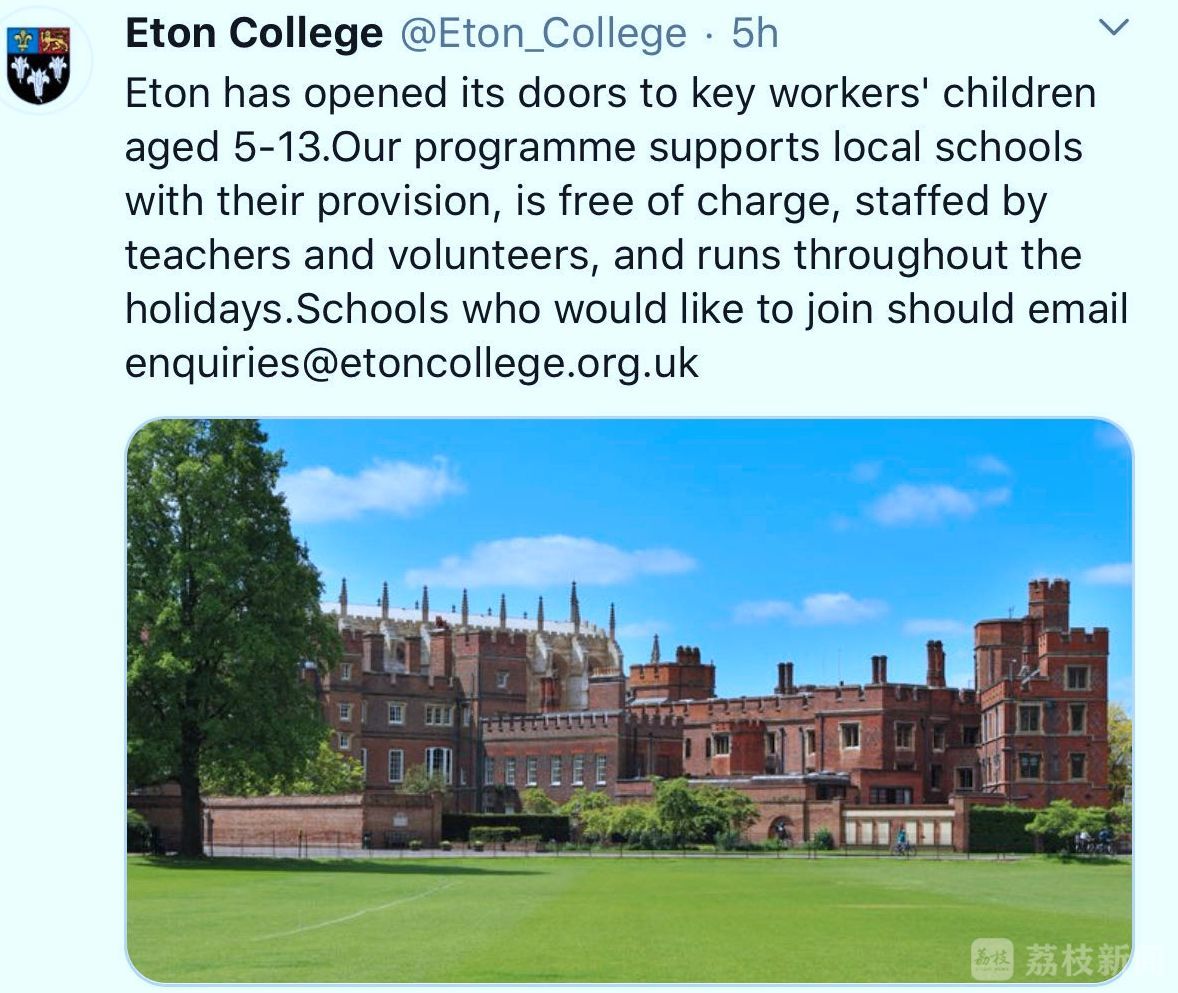Screen dimensions: 1178x993
Task: Expand the tweet options chevron
Action: pyautogui.click(x=1113, y=28)
